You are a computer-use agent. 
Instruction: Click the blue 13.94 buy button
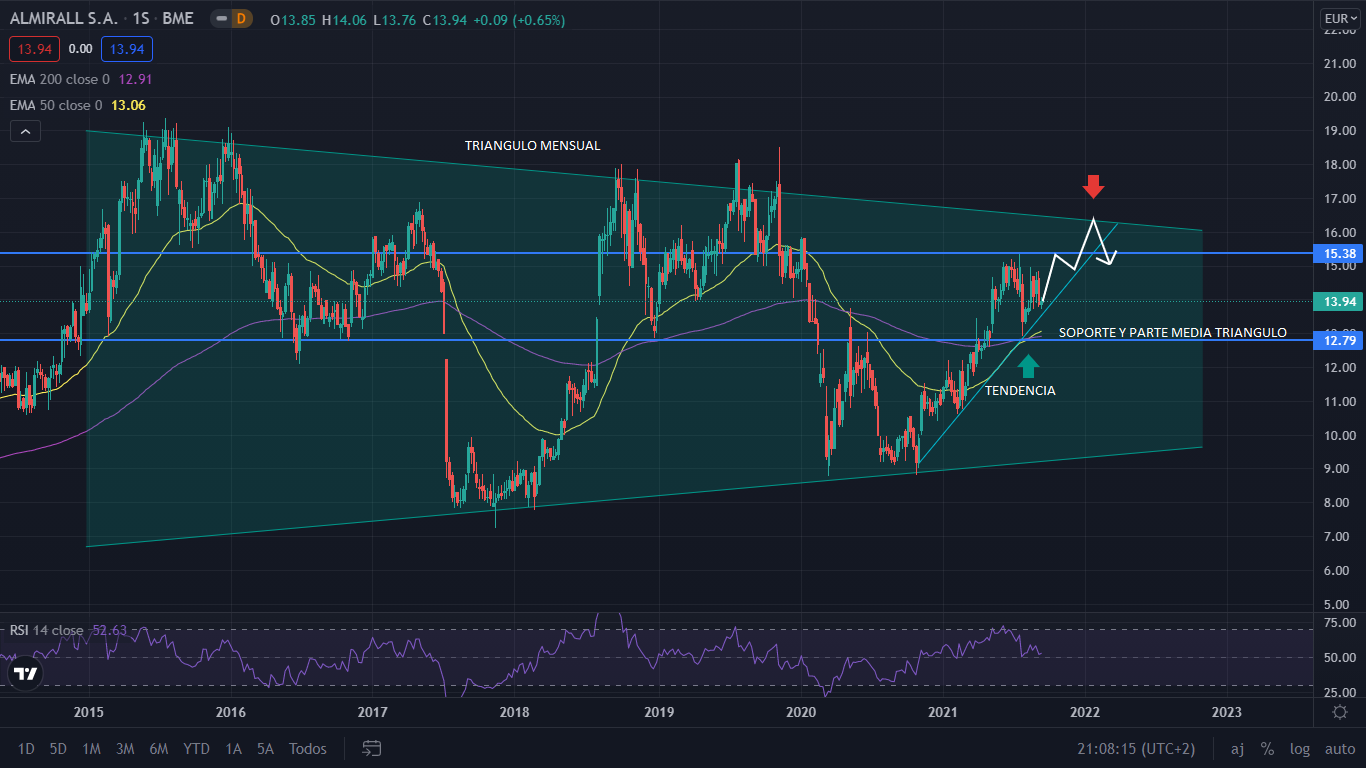click(126, 49)
